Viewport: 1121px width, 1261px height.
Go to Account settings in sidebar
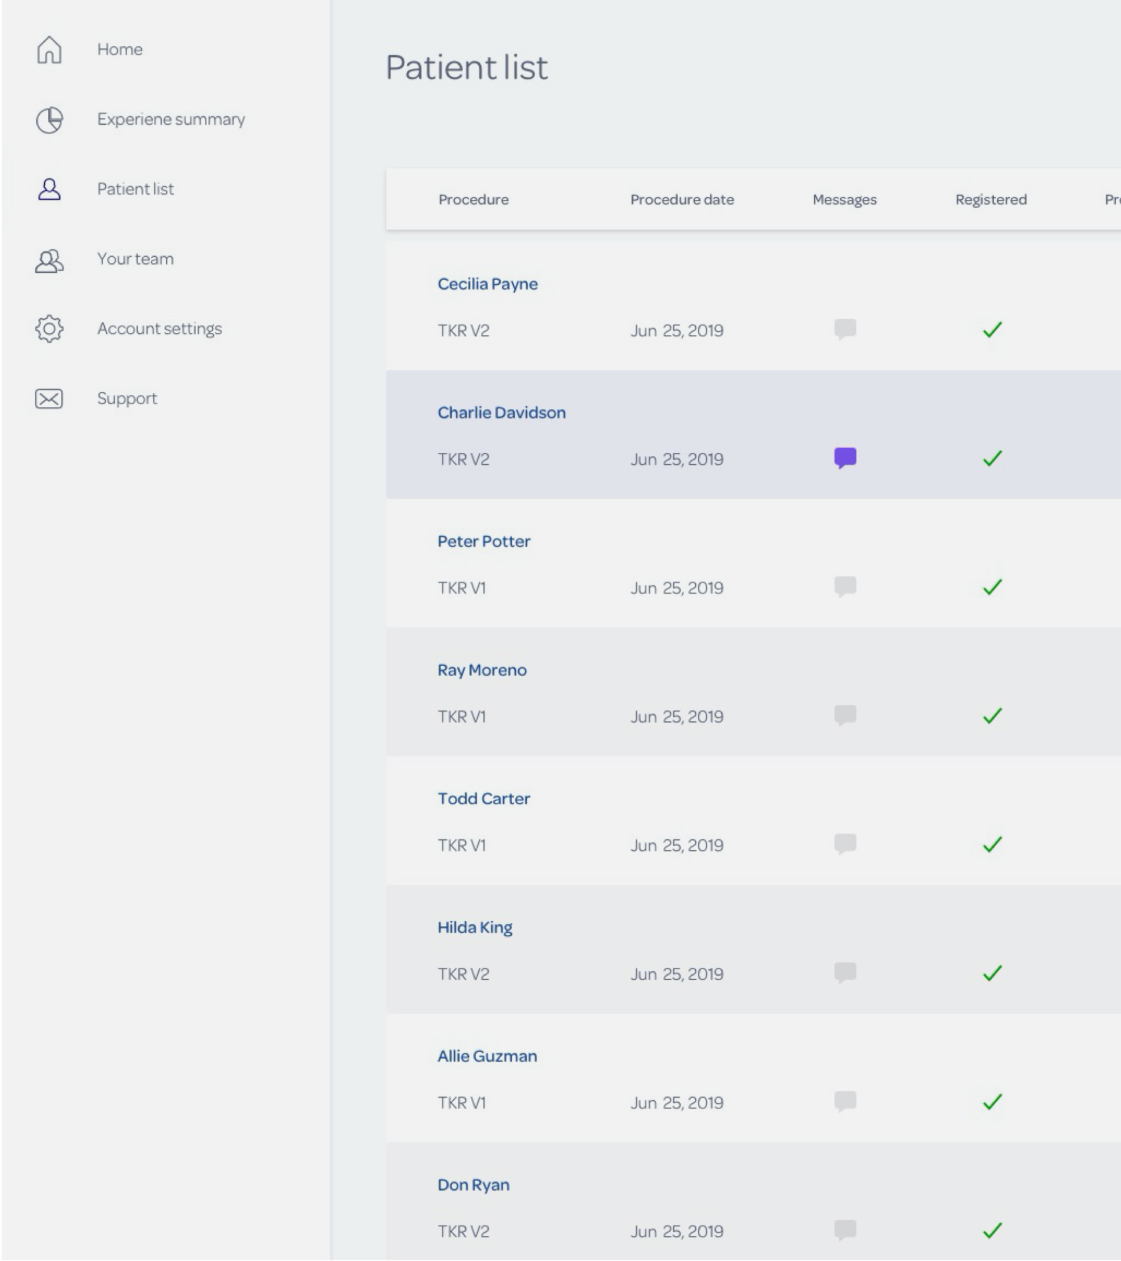pos(159,329)
